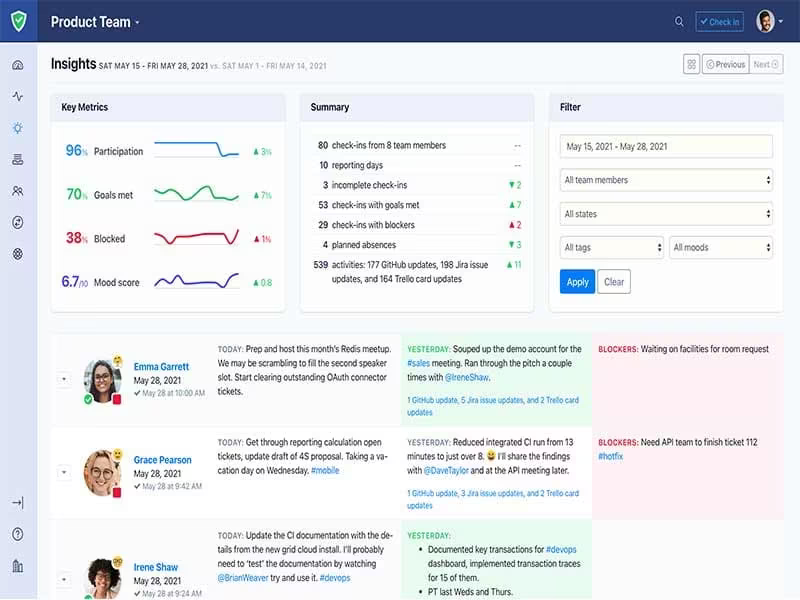Click '53 check-ins with goals met'
This screenshot has height=600, width=800.
[368, 205]
